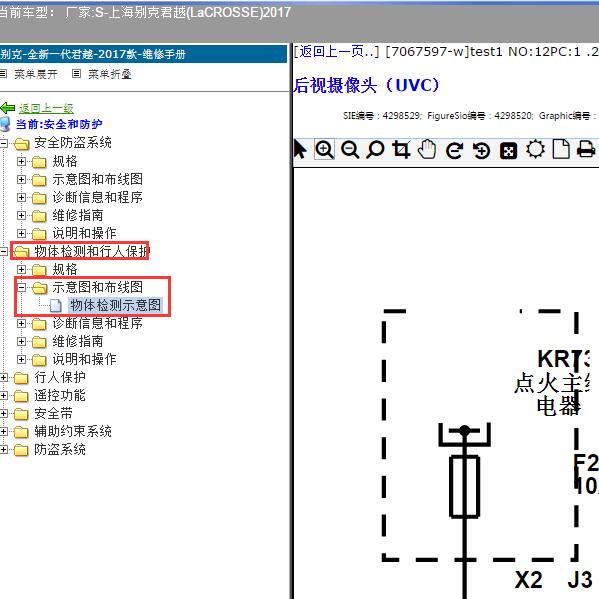The width and height of the screenshot is (599, 599).
Task: Select the 防盗系统 folder label
Action: [x=60, y=449]
